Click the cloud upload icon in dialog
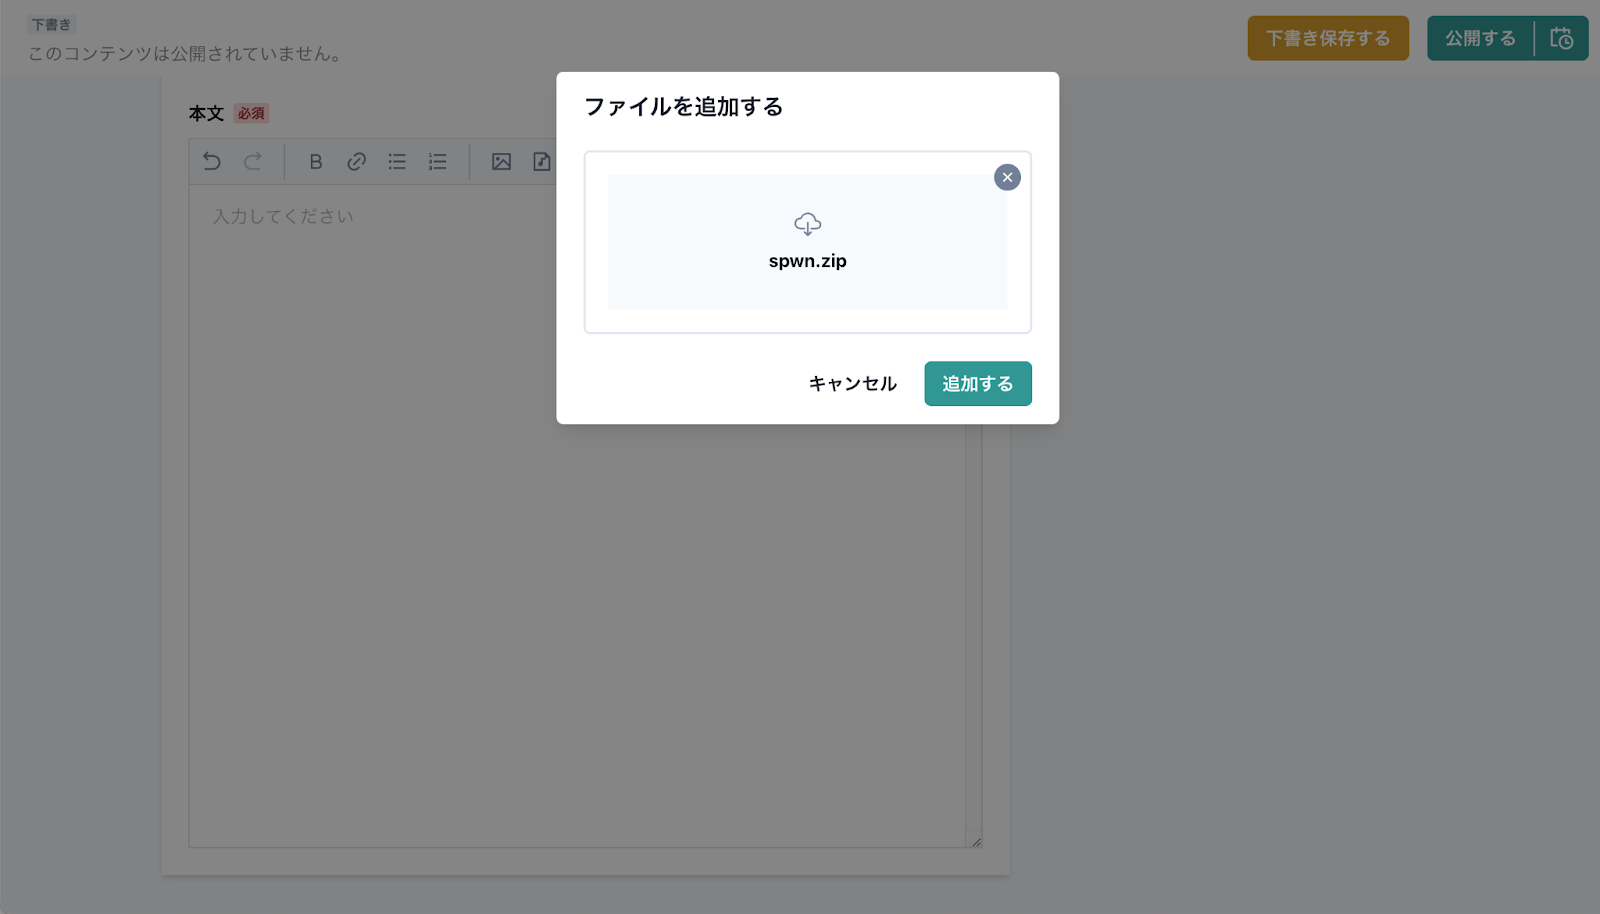 (x=807, y=224)
